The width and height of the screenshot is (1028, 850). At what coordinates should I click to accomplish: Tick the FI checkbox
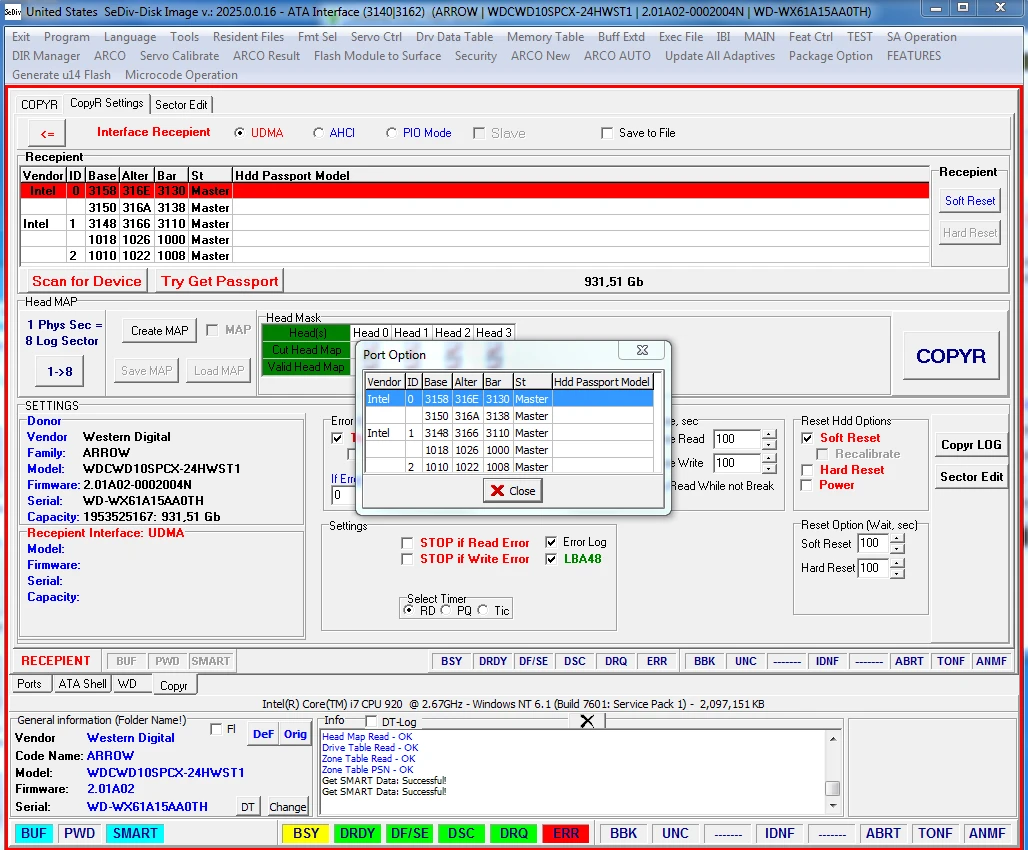coord(216,729)
